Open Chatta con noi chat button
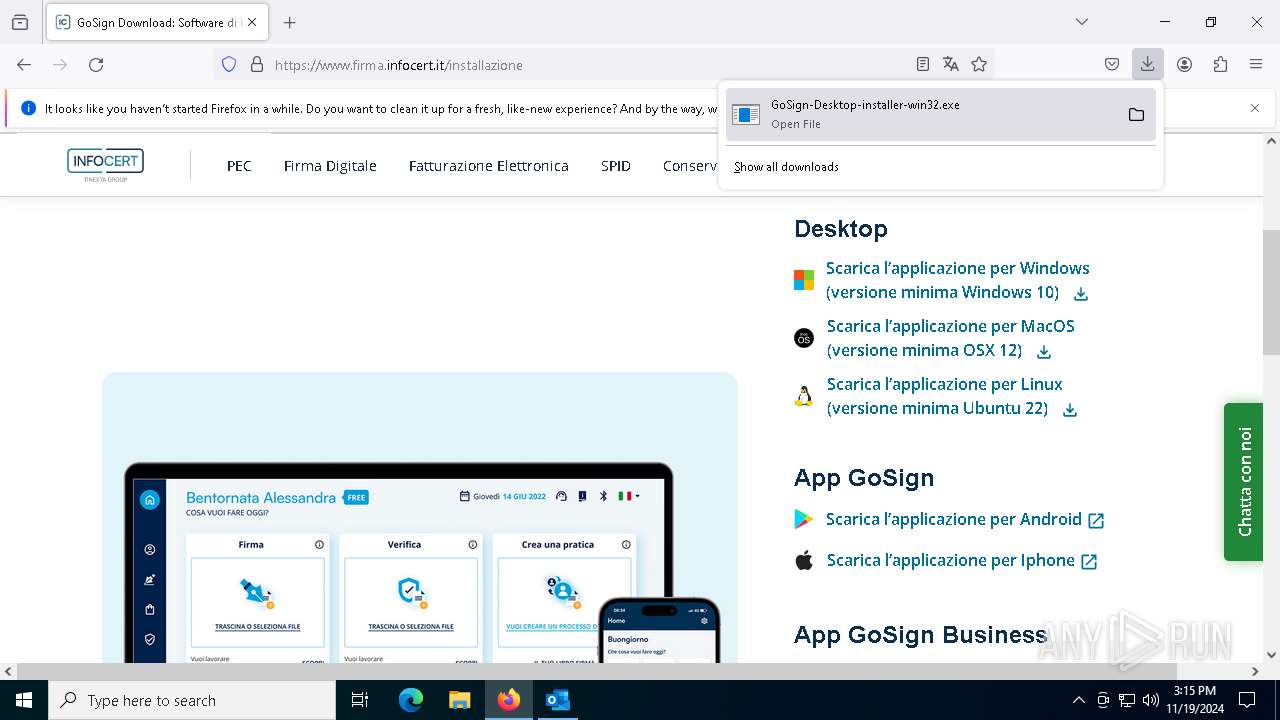 [x=1243, y=482]
